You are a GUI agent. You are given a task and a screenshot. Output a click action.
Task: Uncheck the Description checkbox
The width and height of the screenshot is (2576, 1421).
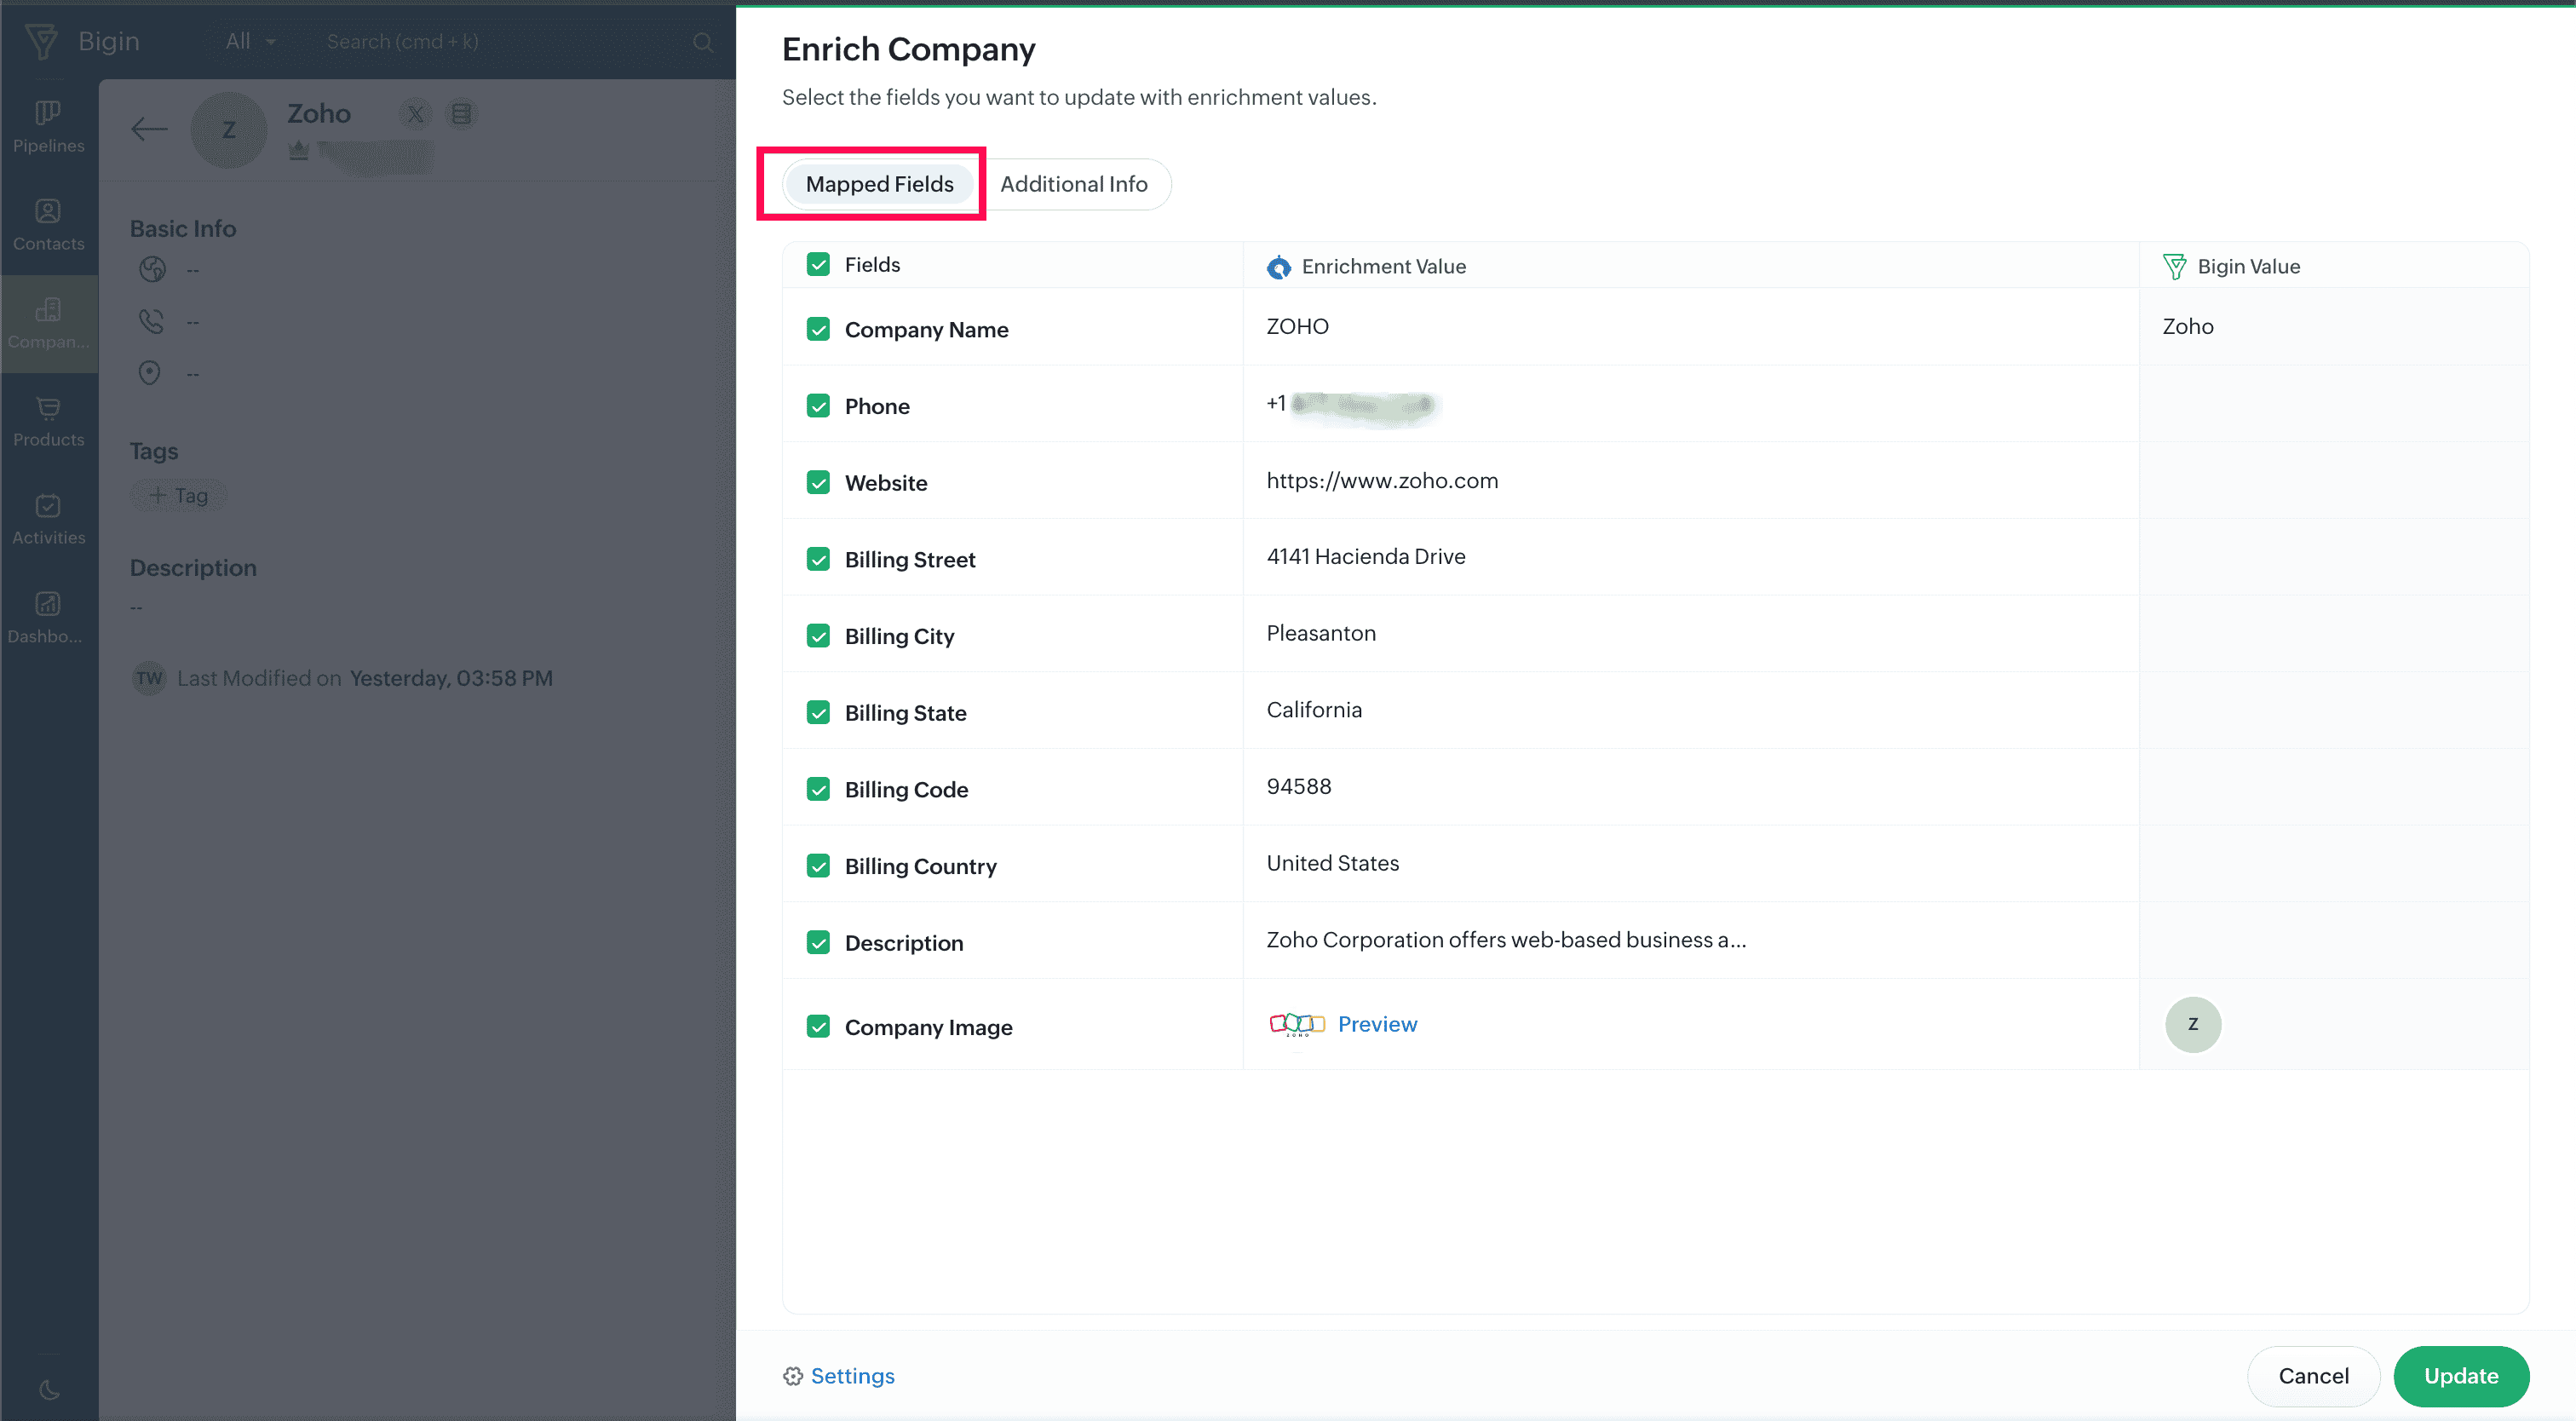pos(818,943)
